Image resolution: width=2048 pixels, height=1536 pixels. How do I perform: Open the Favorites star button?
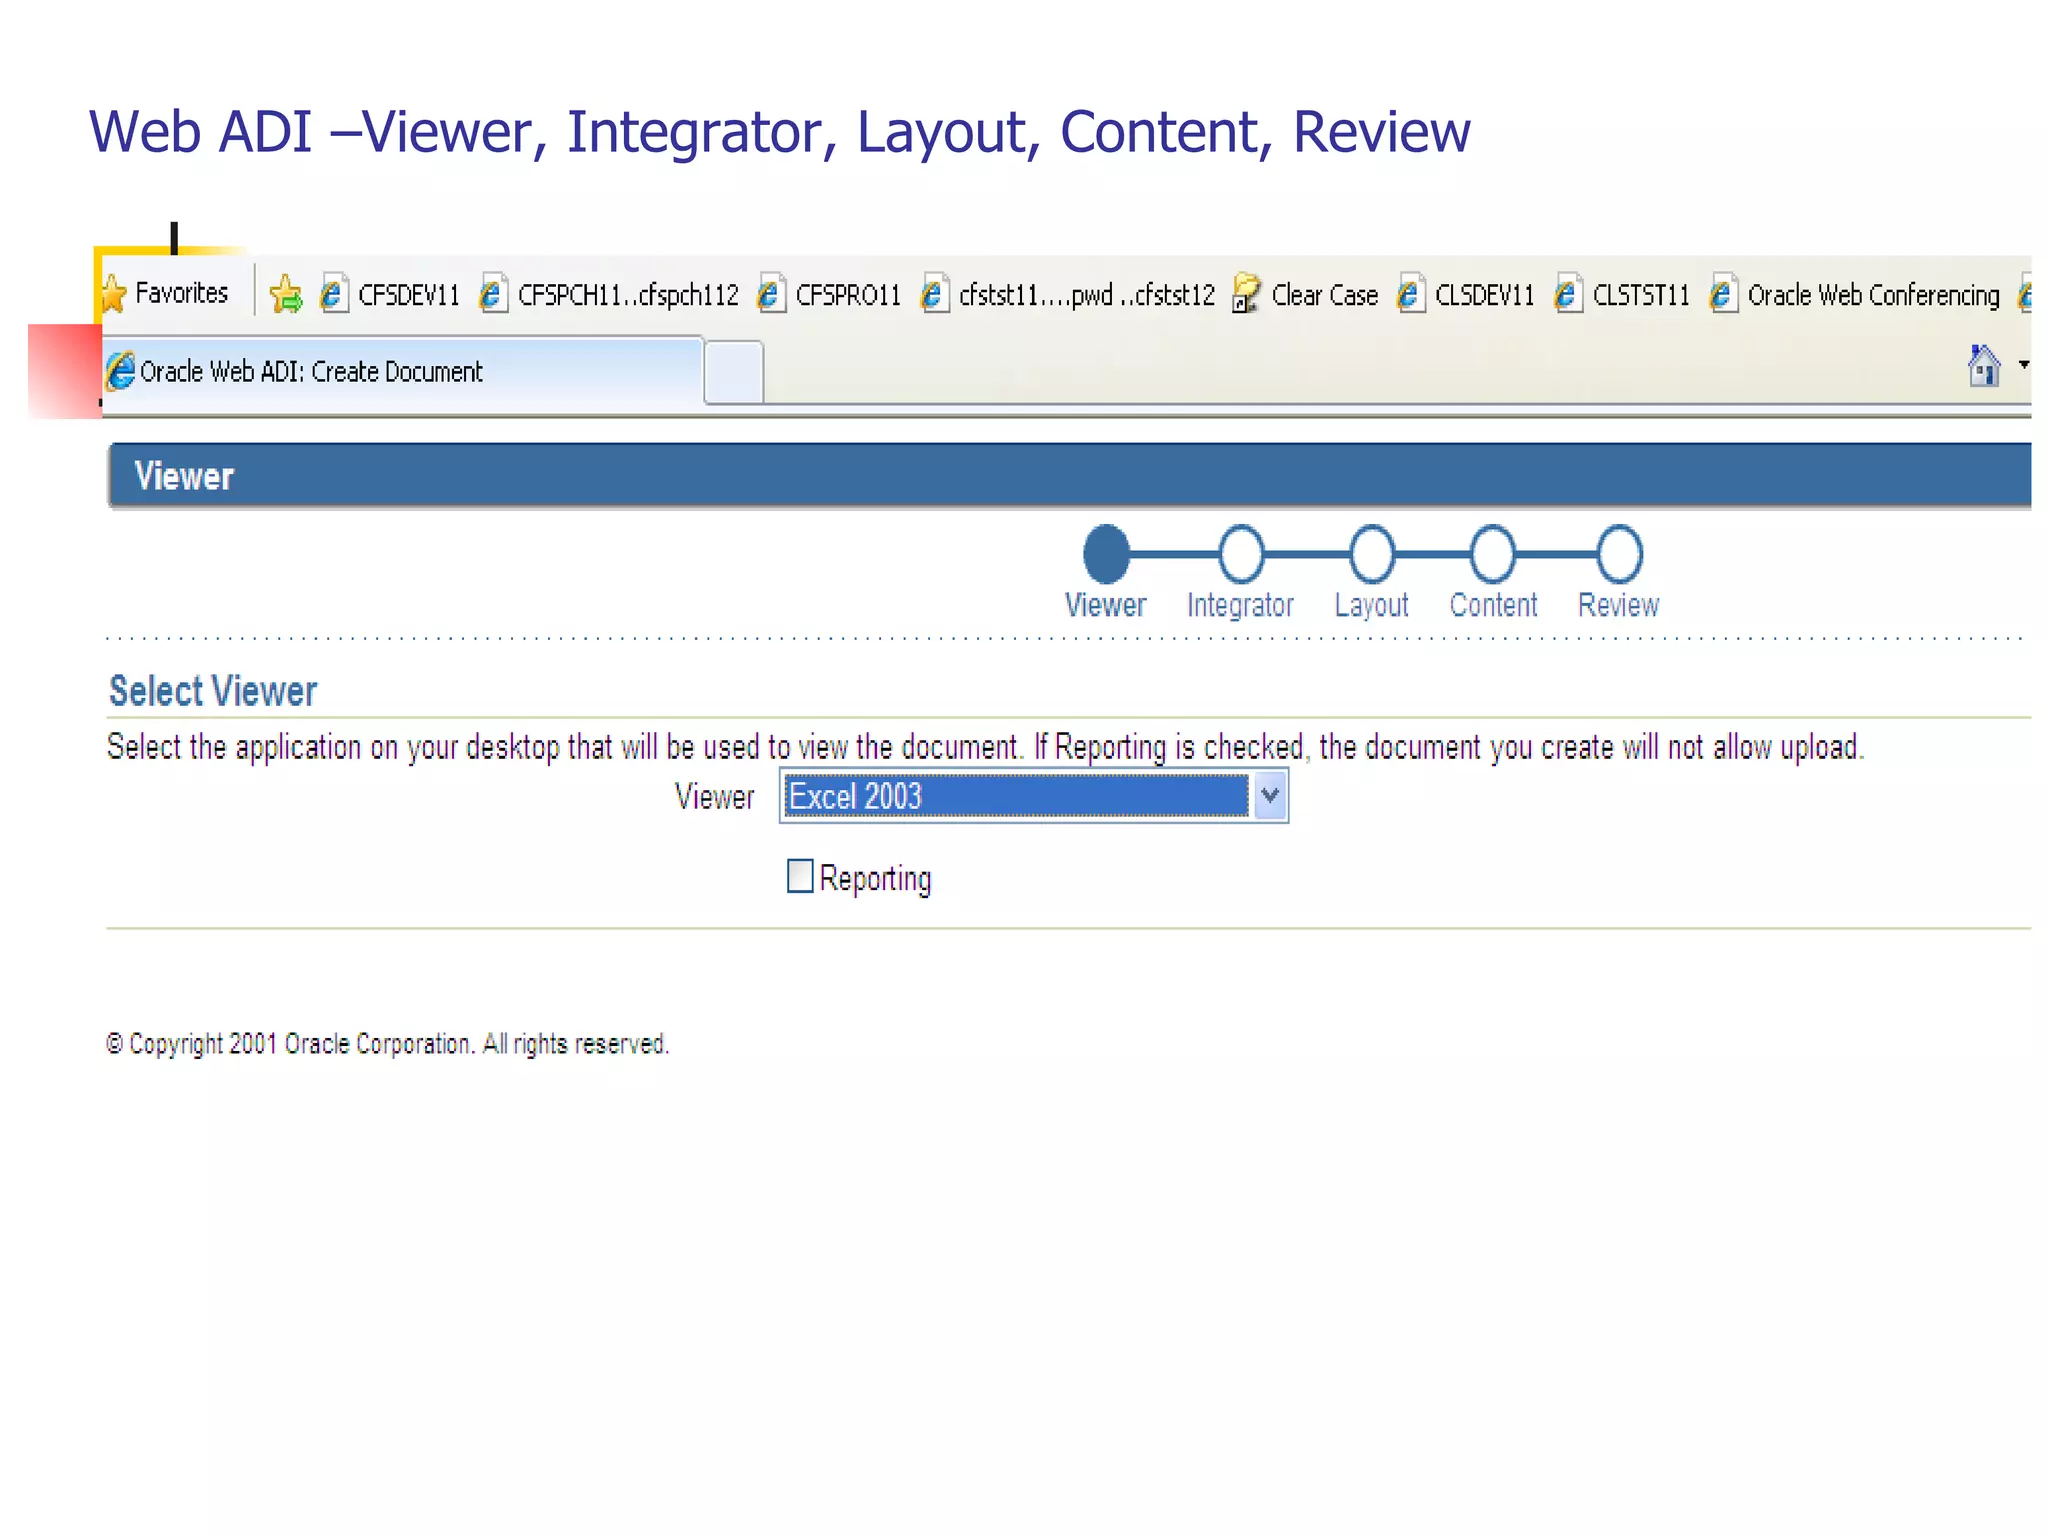(168, 293)
